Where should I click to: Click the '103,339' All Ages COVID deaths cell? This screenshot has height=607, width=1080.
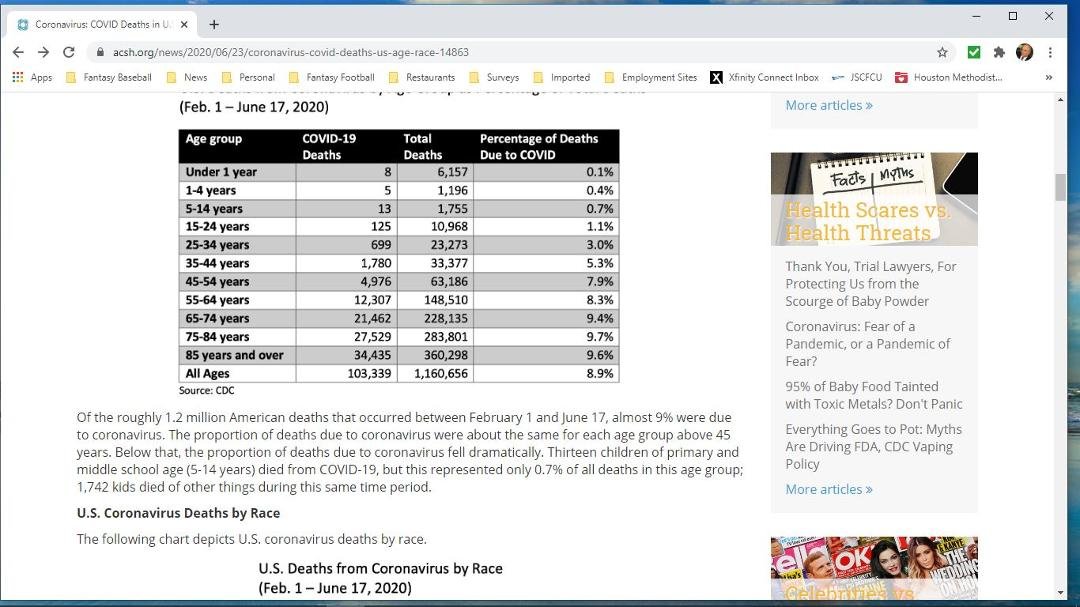[369, 373]
